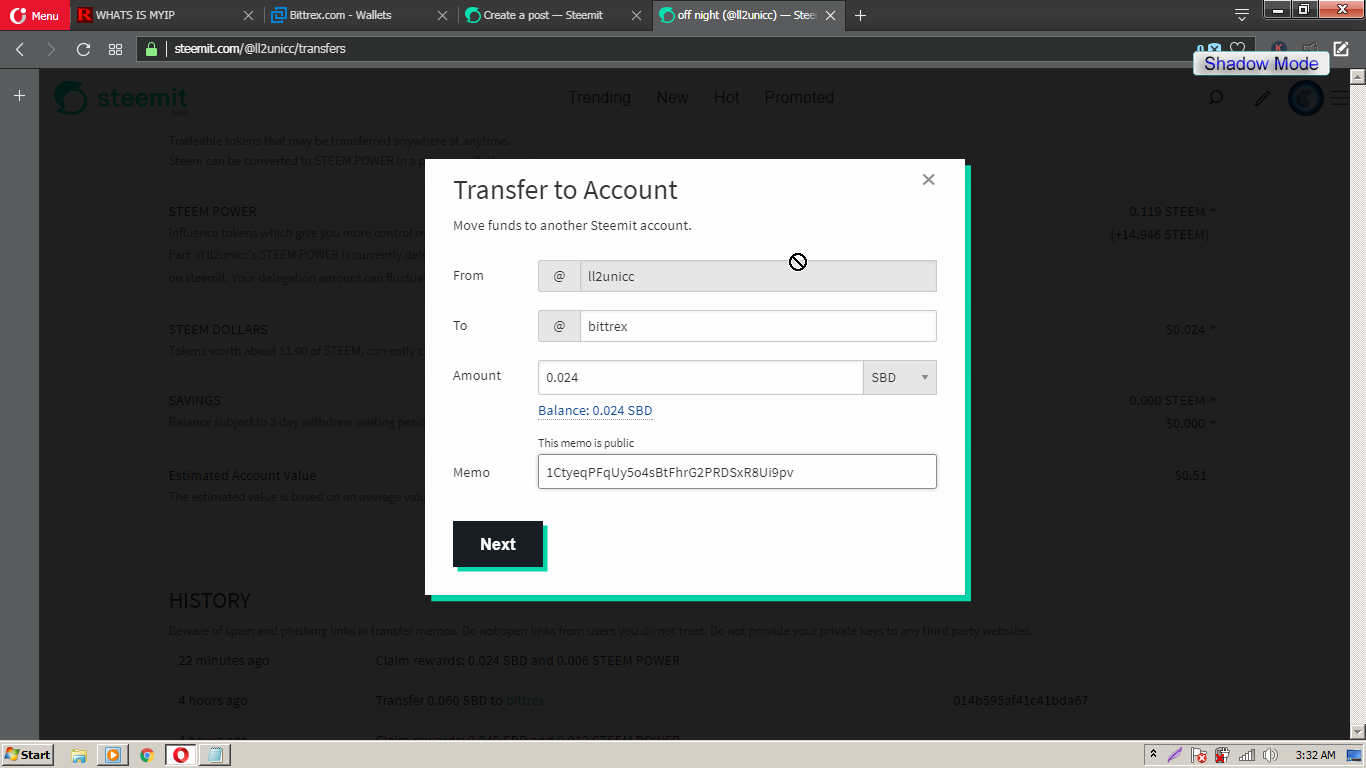Go back with the browser back arrow
The height and width of the screenshot is (768, 1366).
(20, 49)
